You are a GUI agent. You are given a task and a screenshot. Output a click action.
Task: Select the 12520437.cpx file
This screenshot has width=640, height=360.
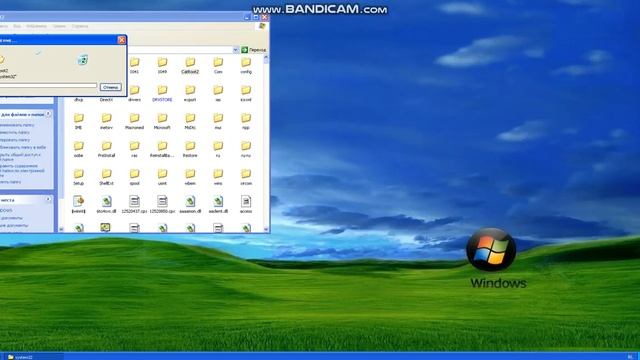[x=134, y=204]
